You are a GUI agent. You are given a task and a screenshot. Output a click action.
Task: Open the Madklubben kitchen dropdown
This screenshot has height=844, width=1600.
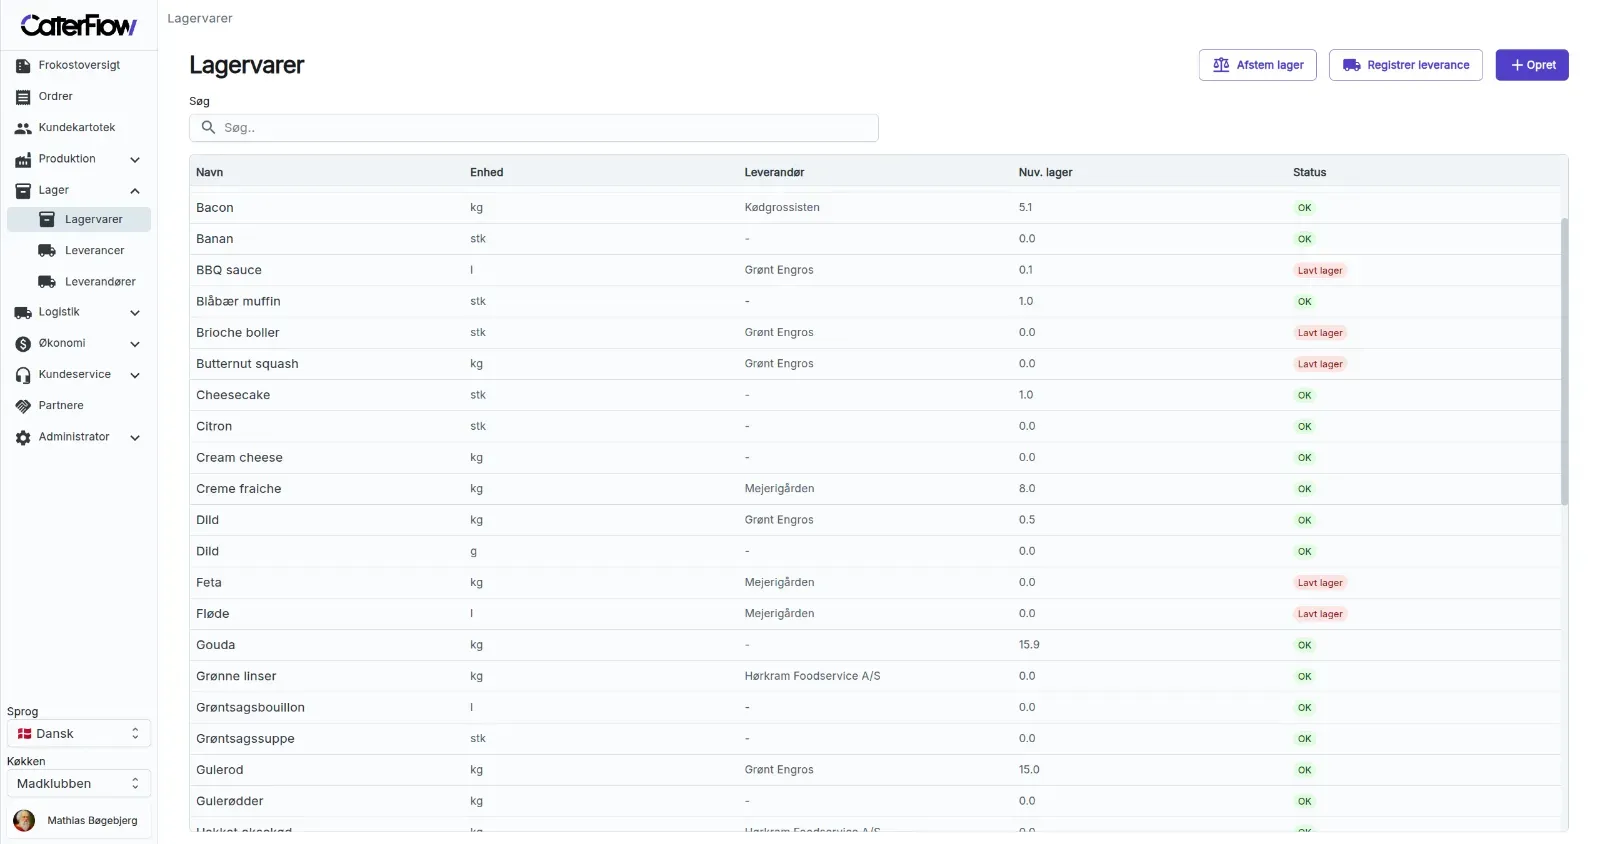coord(79,784)
